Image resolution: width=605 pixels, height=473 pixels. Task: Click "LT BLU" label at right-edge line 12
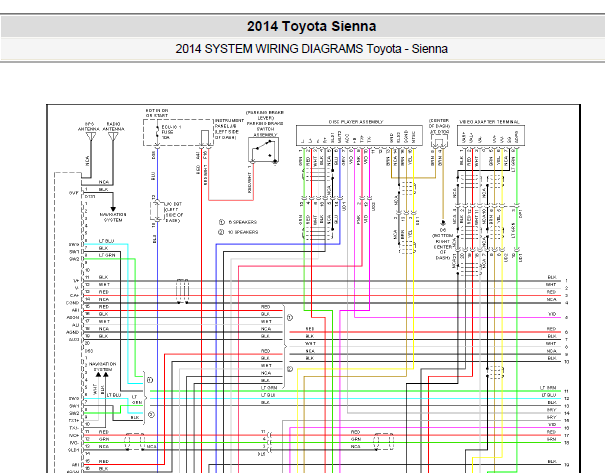tap(549, 395)
